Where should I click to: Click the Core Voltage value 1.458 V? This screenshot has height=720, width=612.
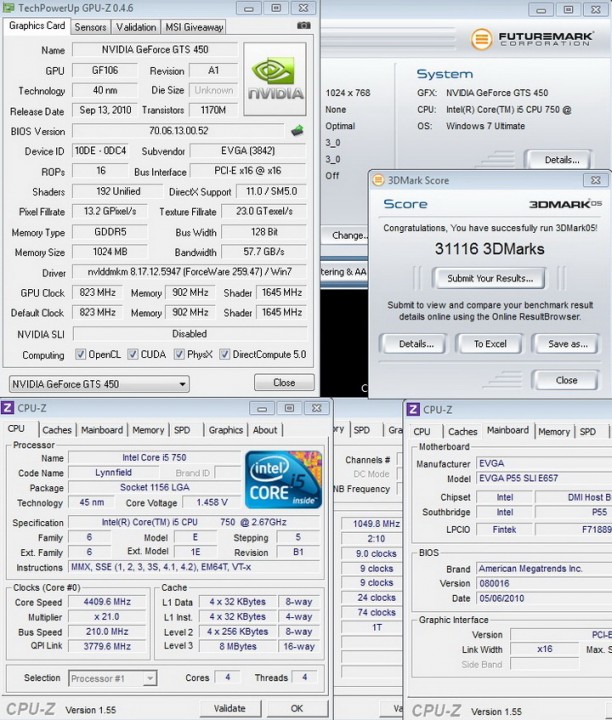212,502
